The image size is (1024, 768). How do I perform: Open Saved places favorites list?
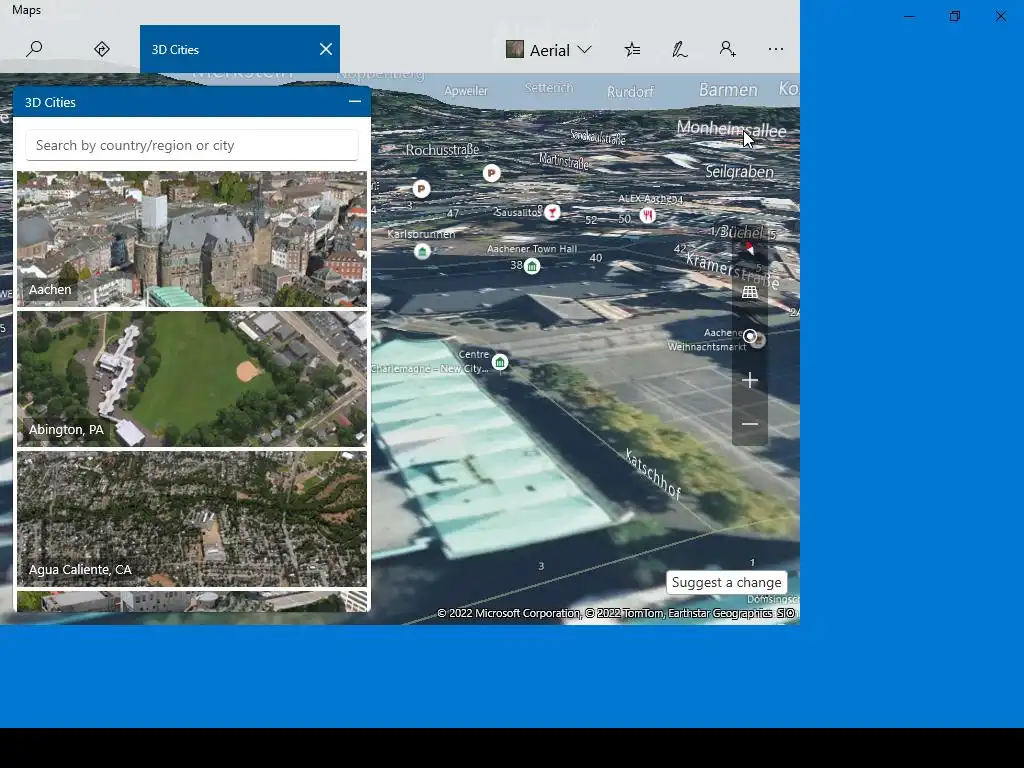tap(632, 49)
